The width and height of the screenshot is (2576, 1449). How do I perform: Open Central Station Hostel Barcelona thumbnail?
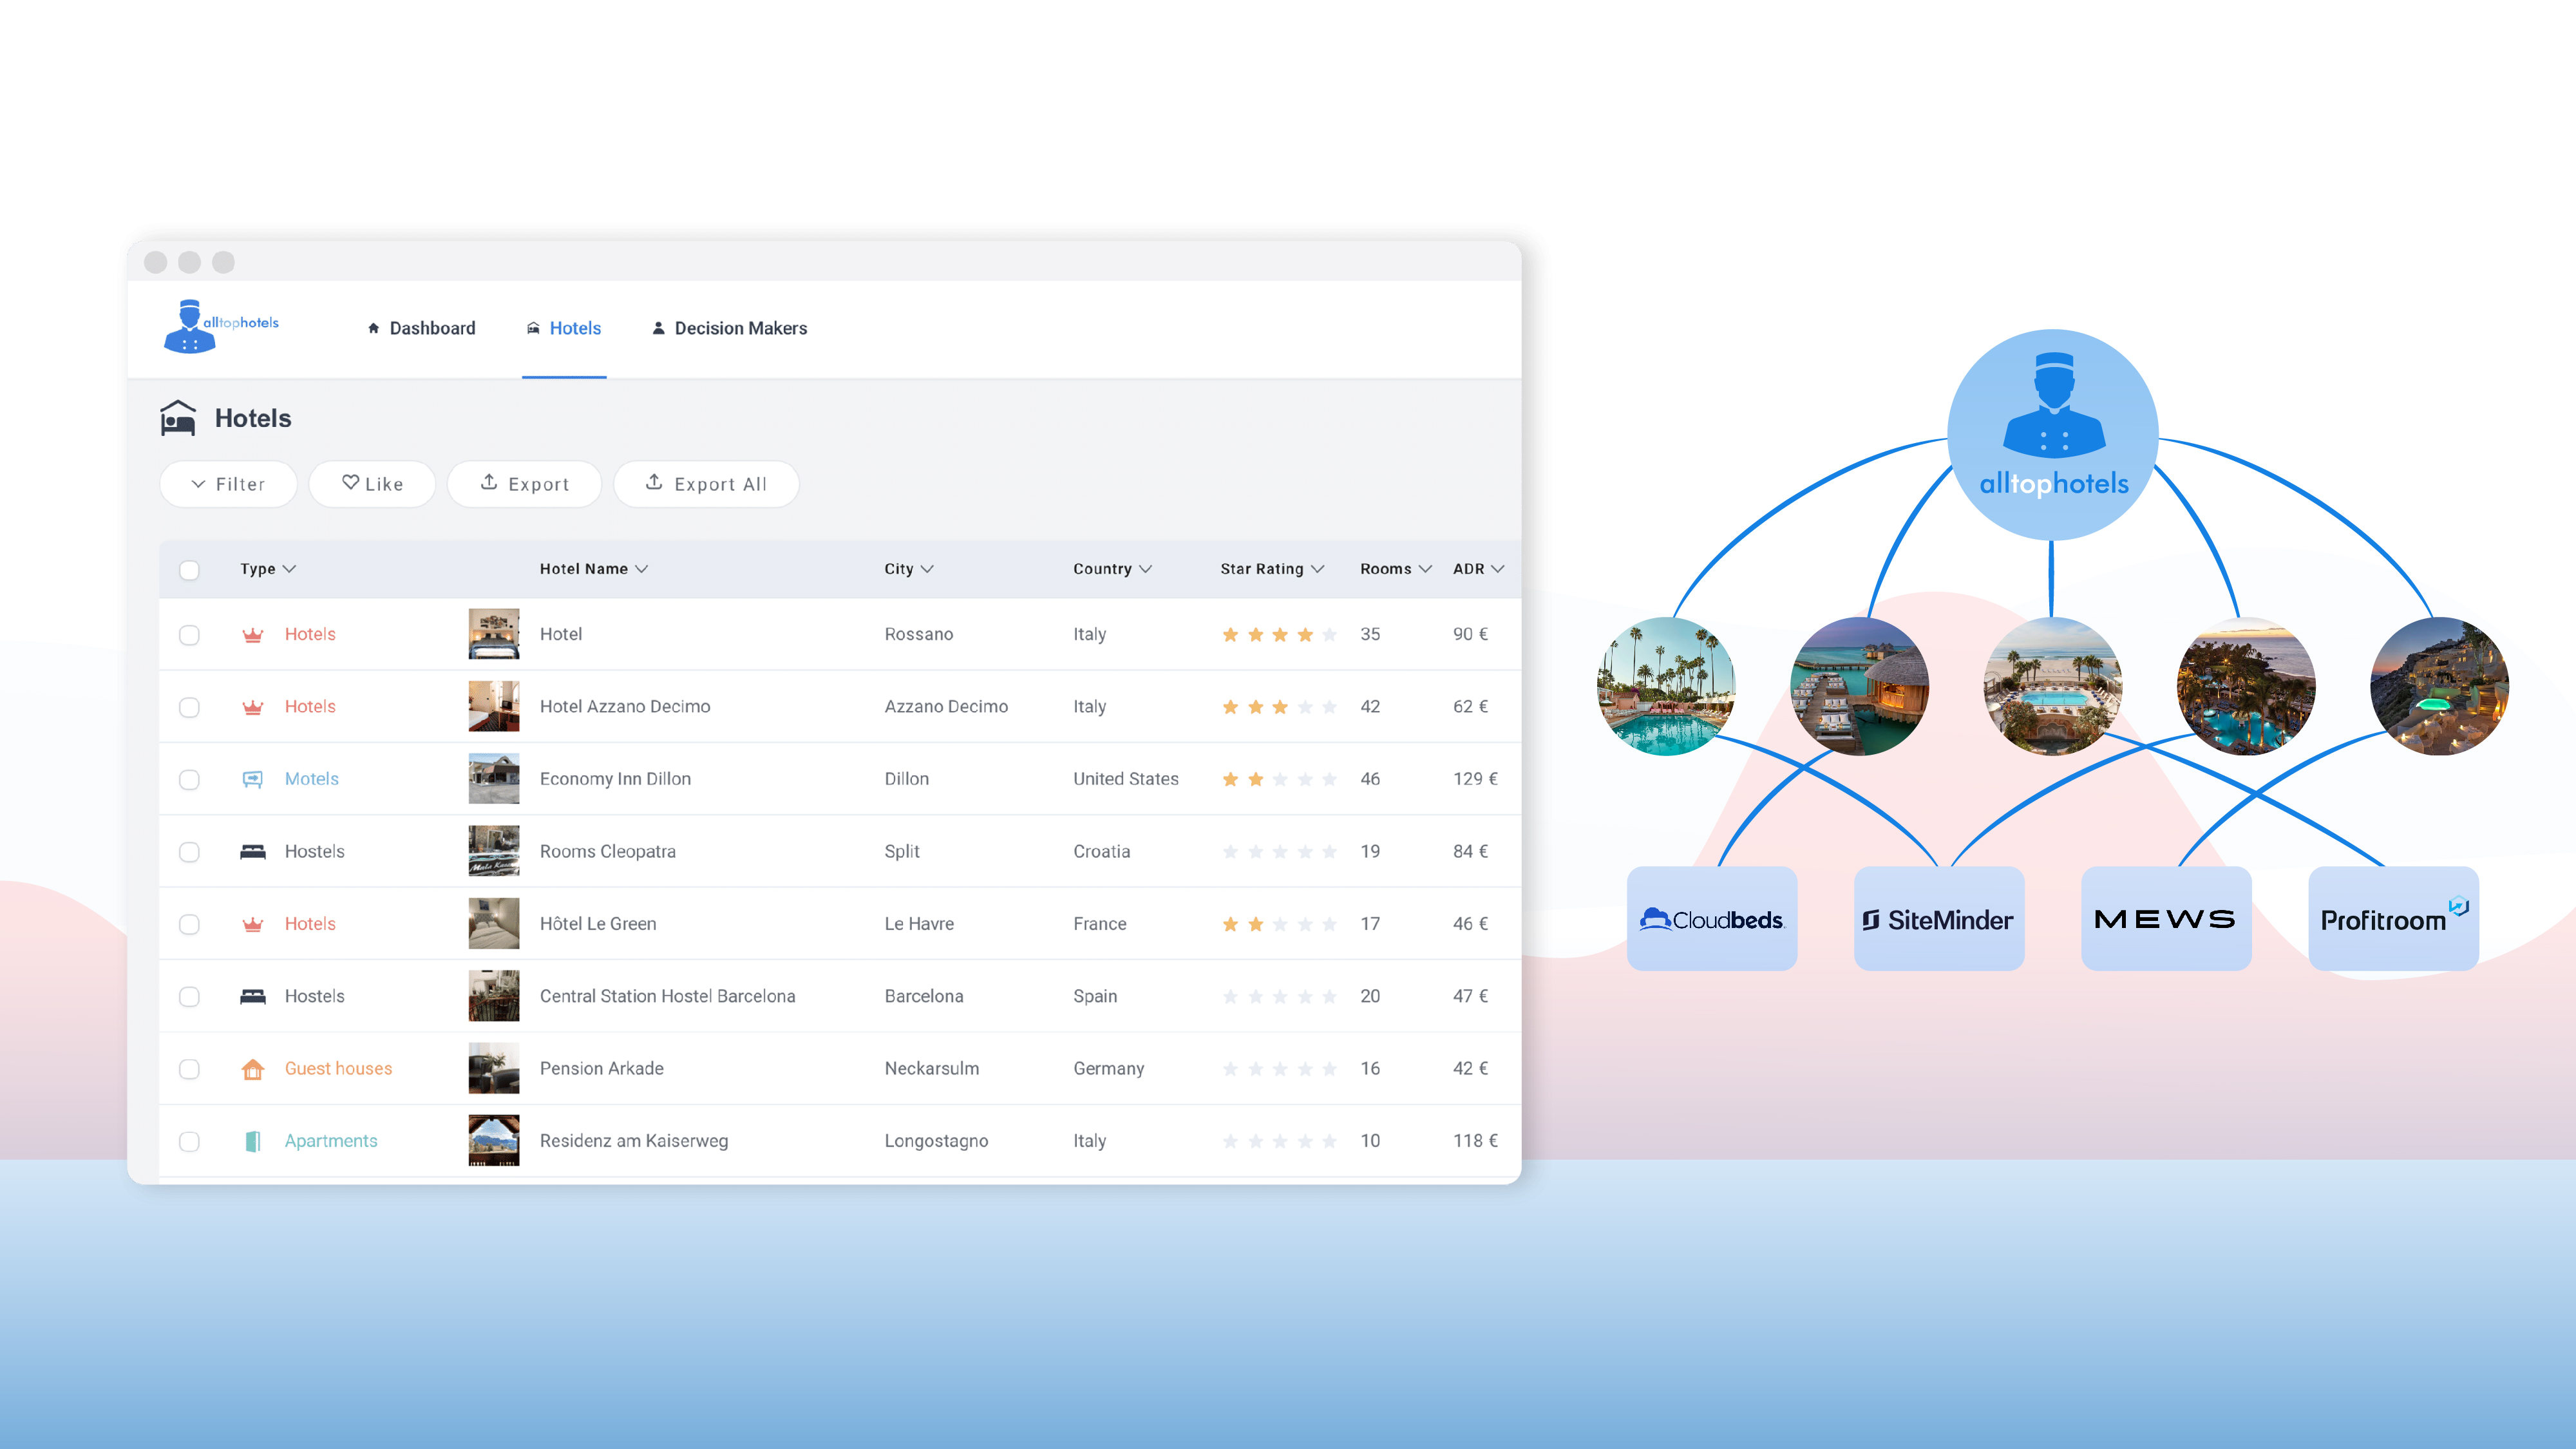pos(494,996)
